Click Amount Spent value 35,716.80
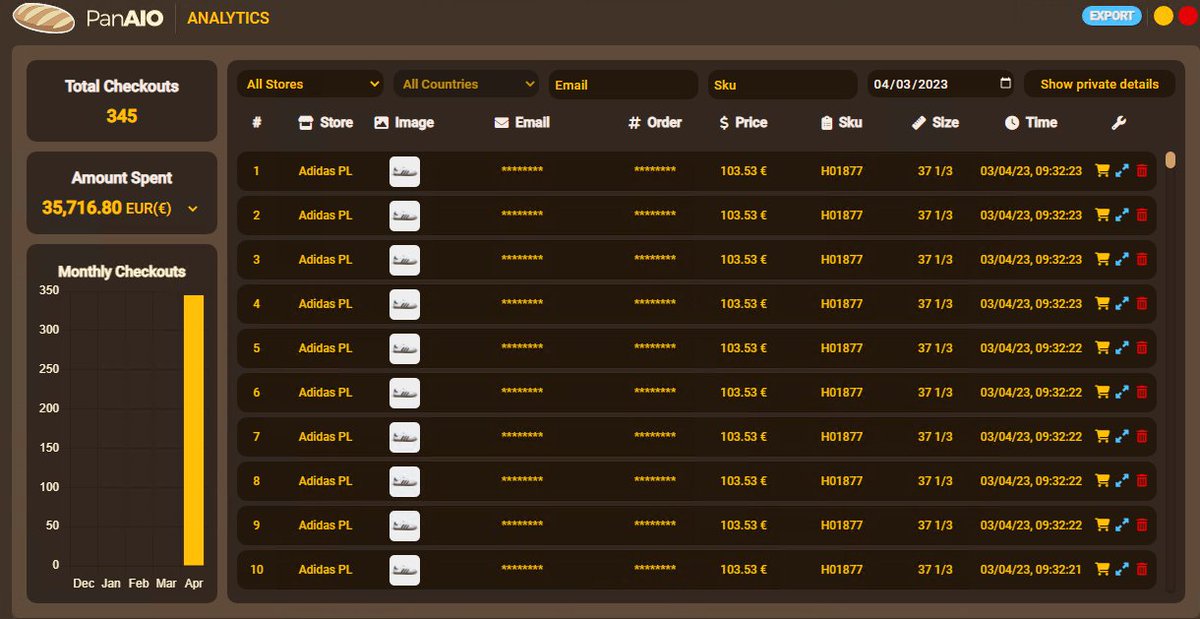The image size is (1200, 619). point(82,208)
